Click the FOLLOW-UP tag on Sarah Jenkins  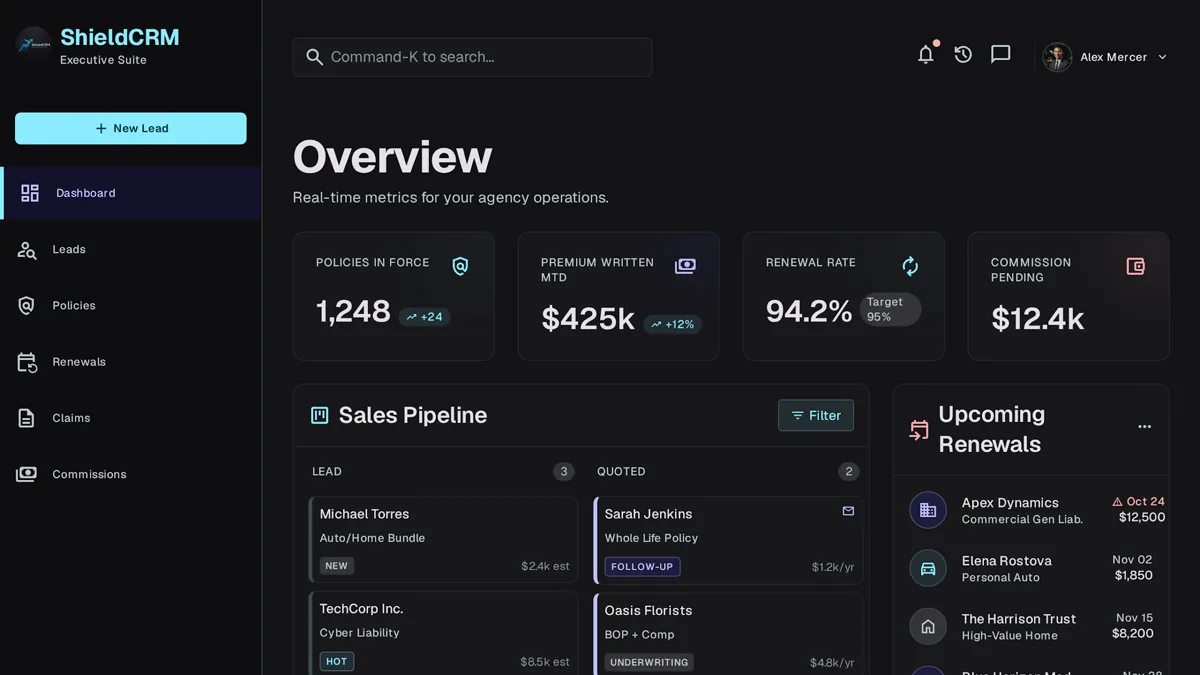(642, 566)
